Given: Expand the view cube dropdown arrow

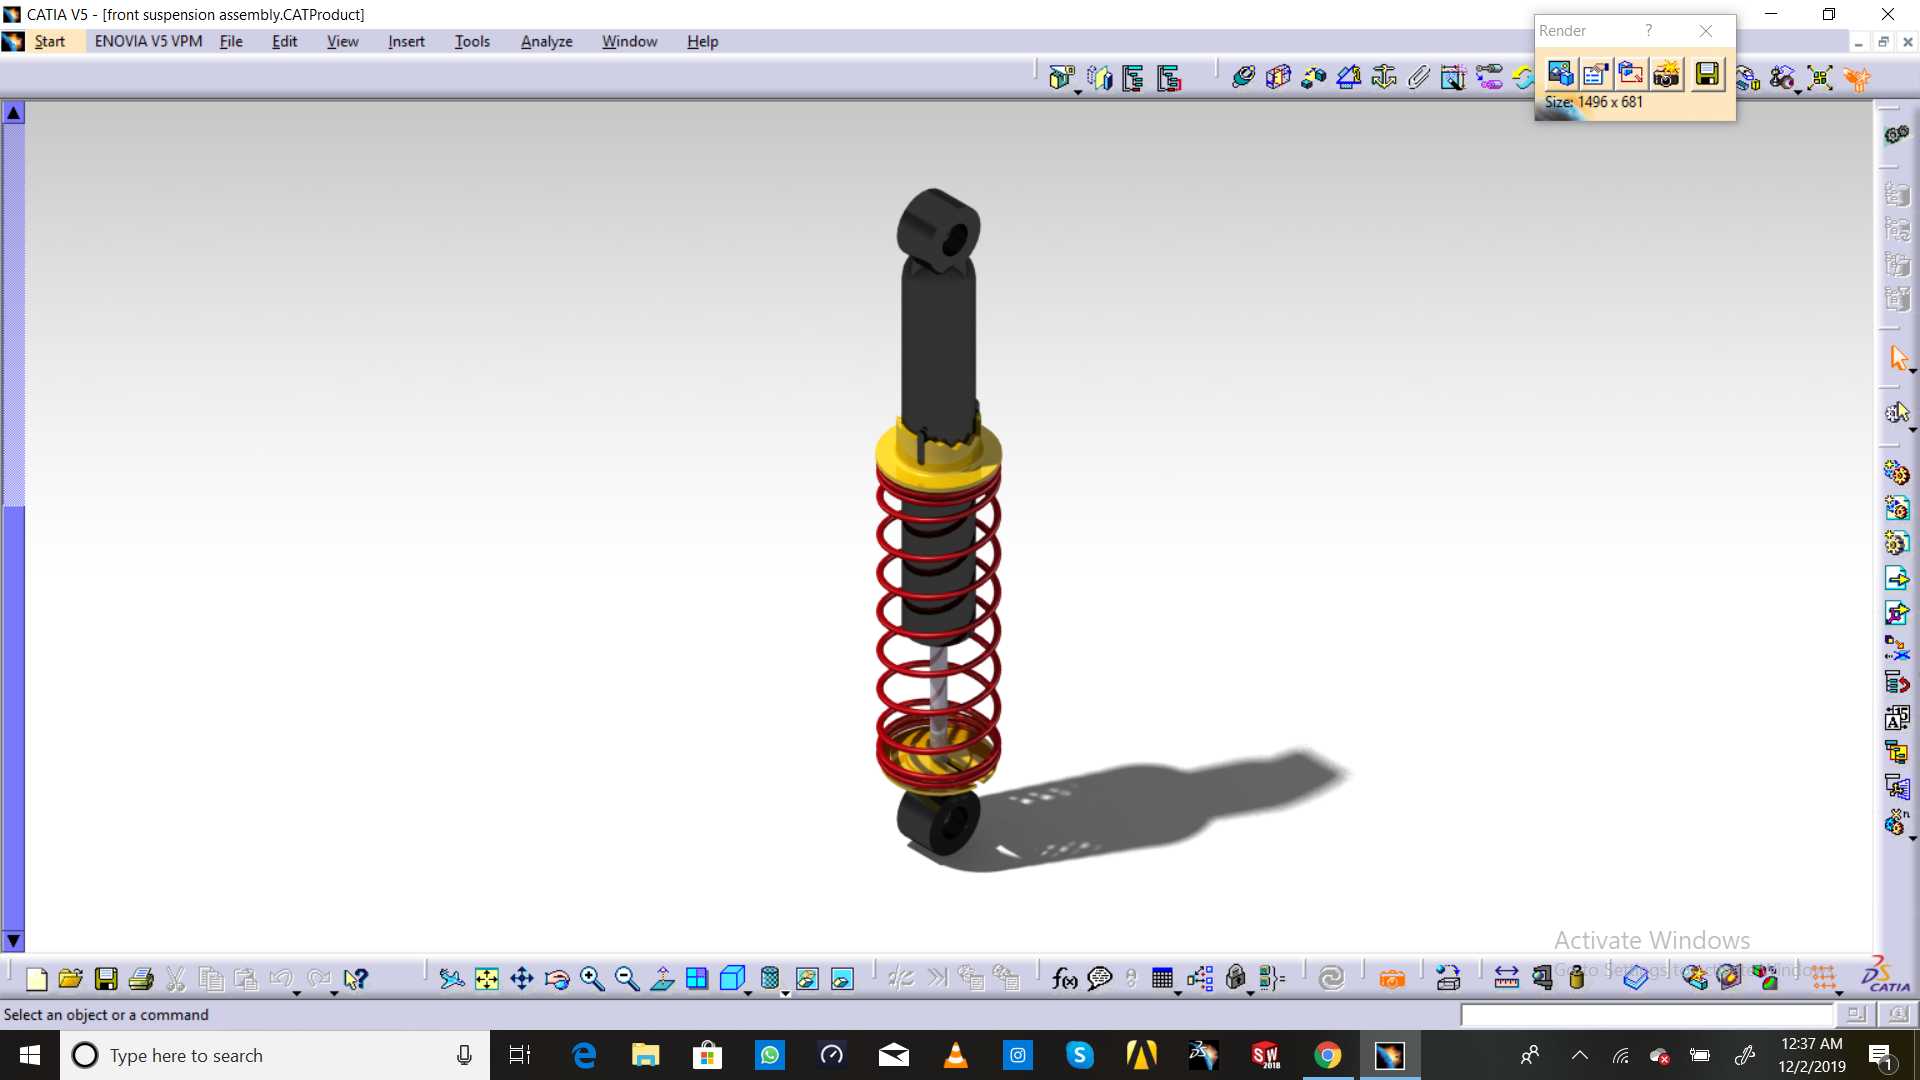Looking at the screenshot, I should 748,993.
